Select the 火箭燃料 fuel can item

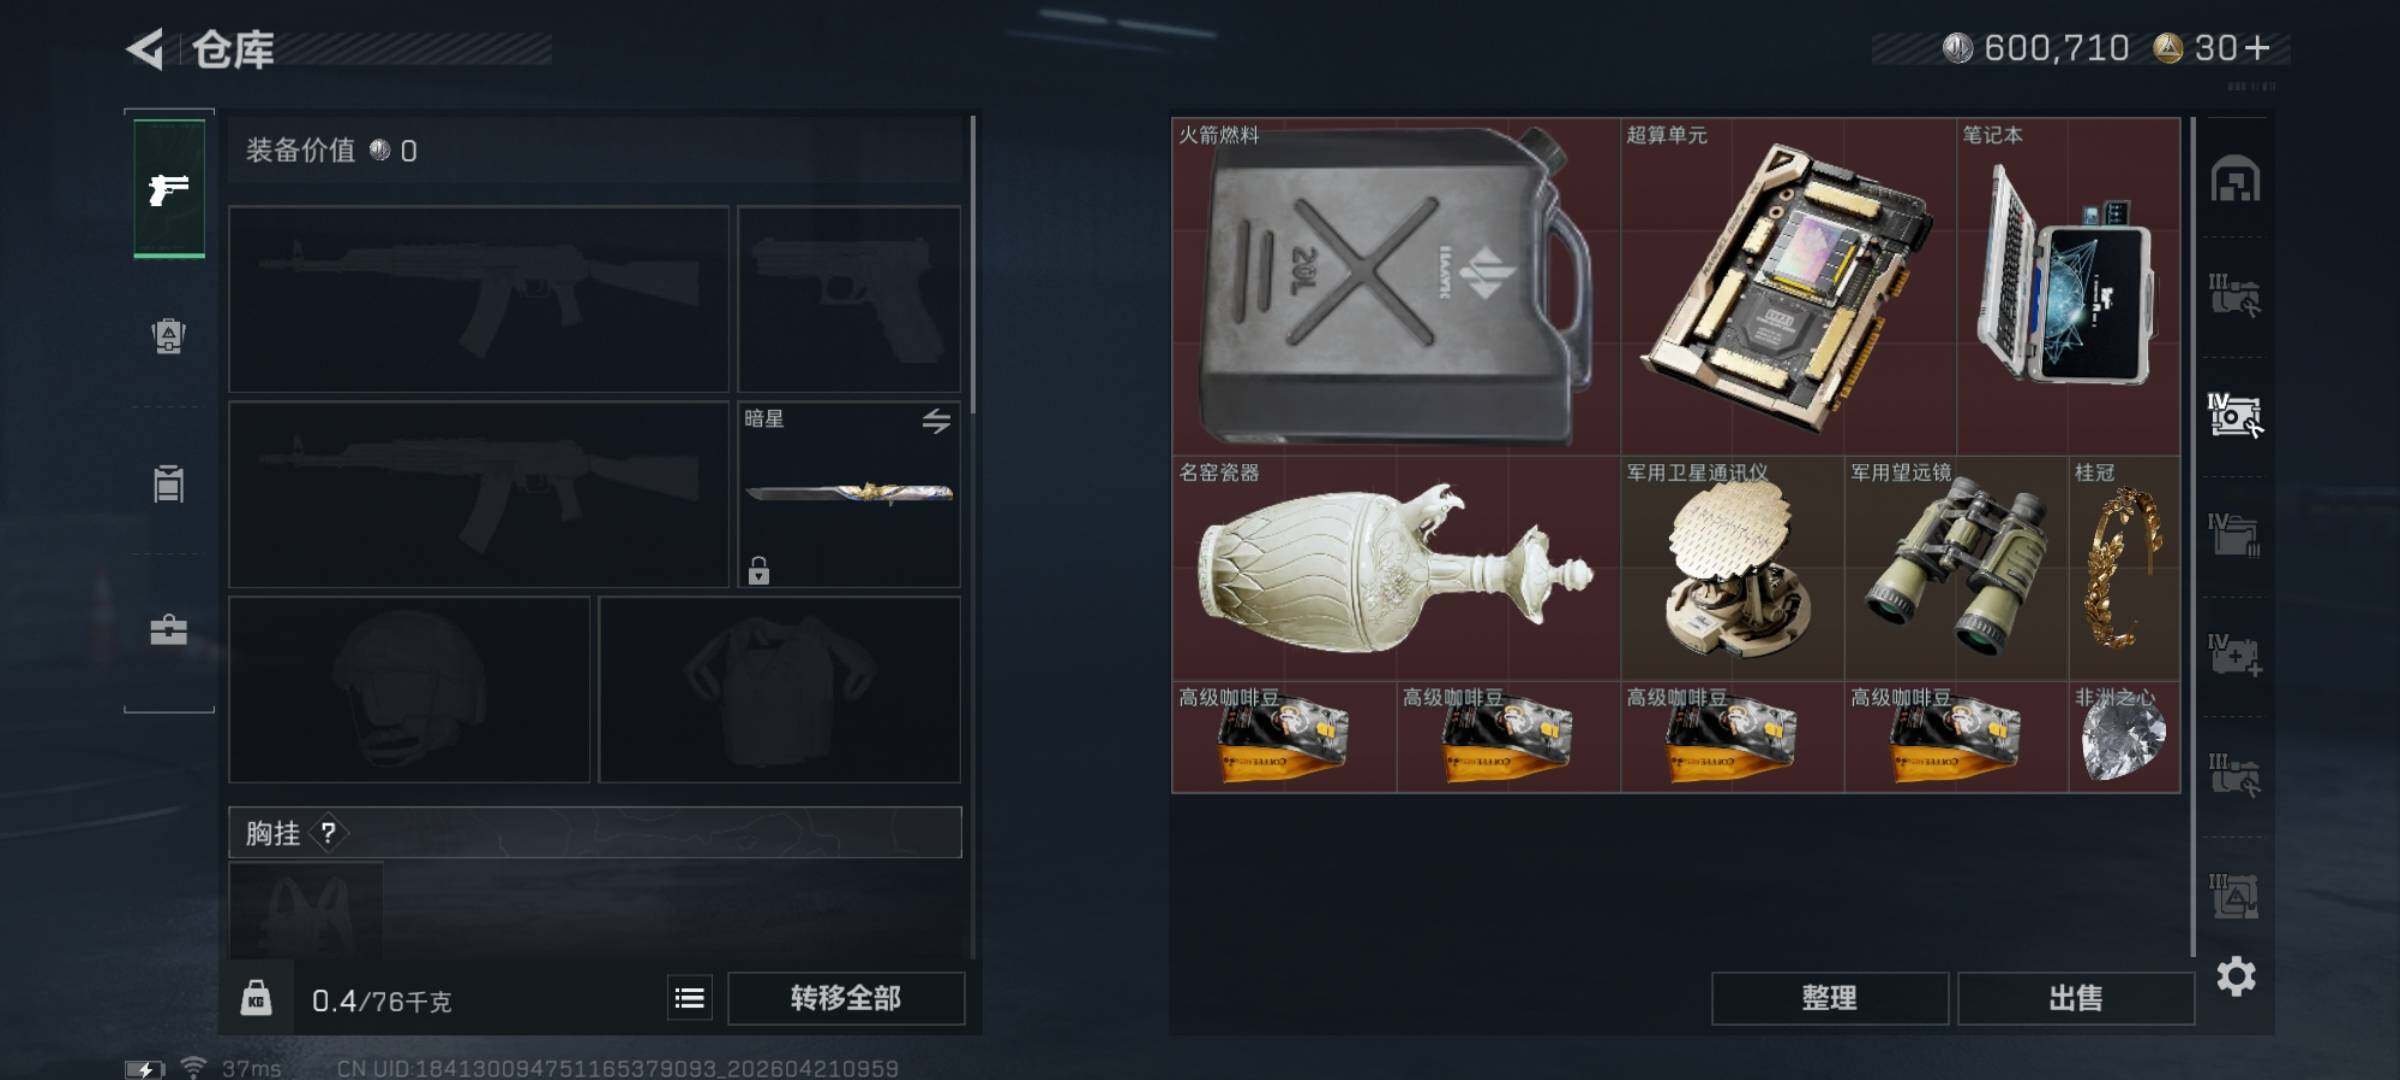1396,286
